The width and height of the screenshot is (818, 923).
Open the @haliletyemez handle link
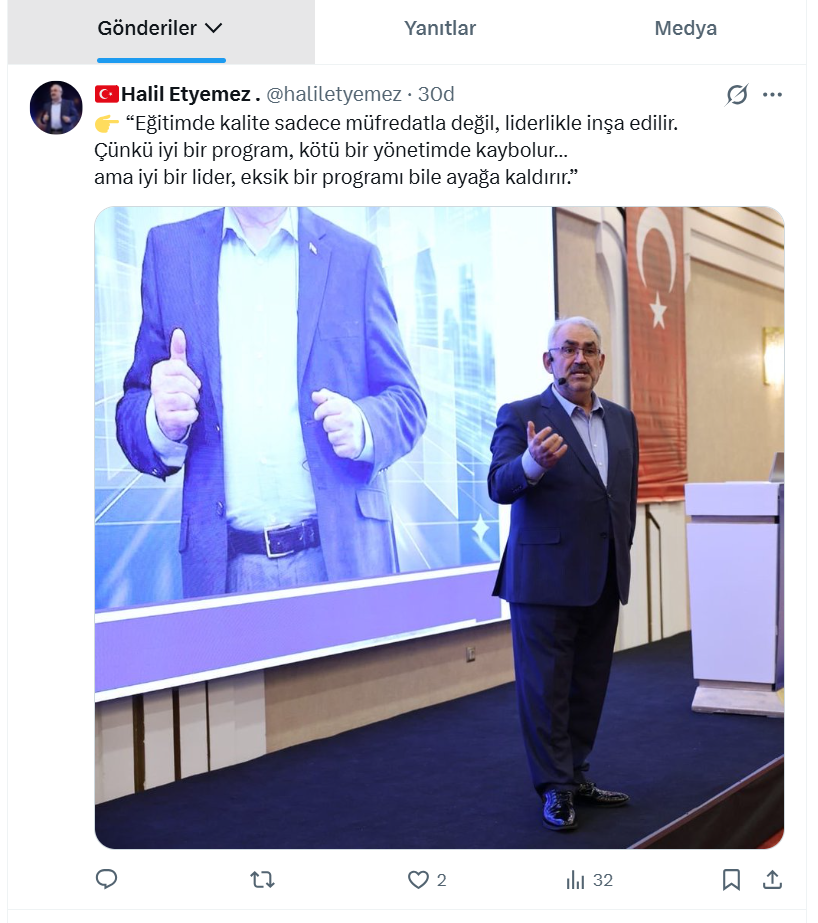[334, 94]
